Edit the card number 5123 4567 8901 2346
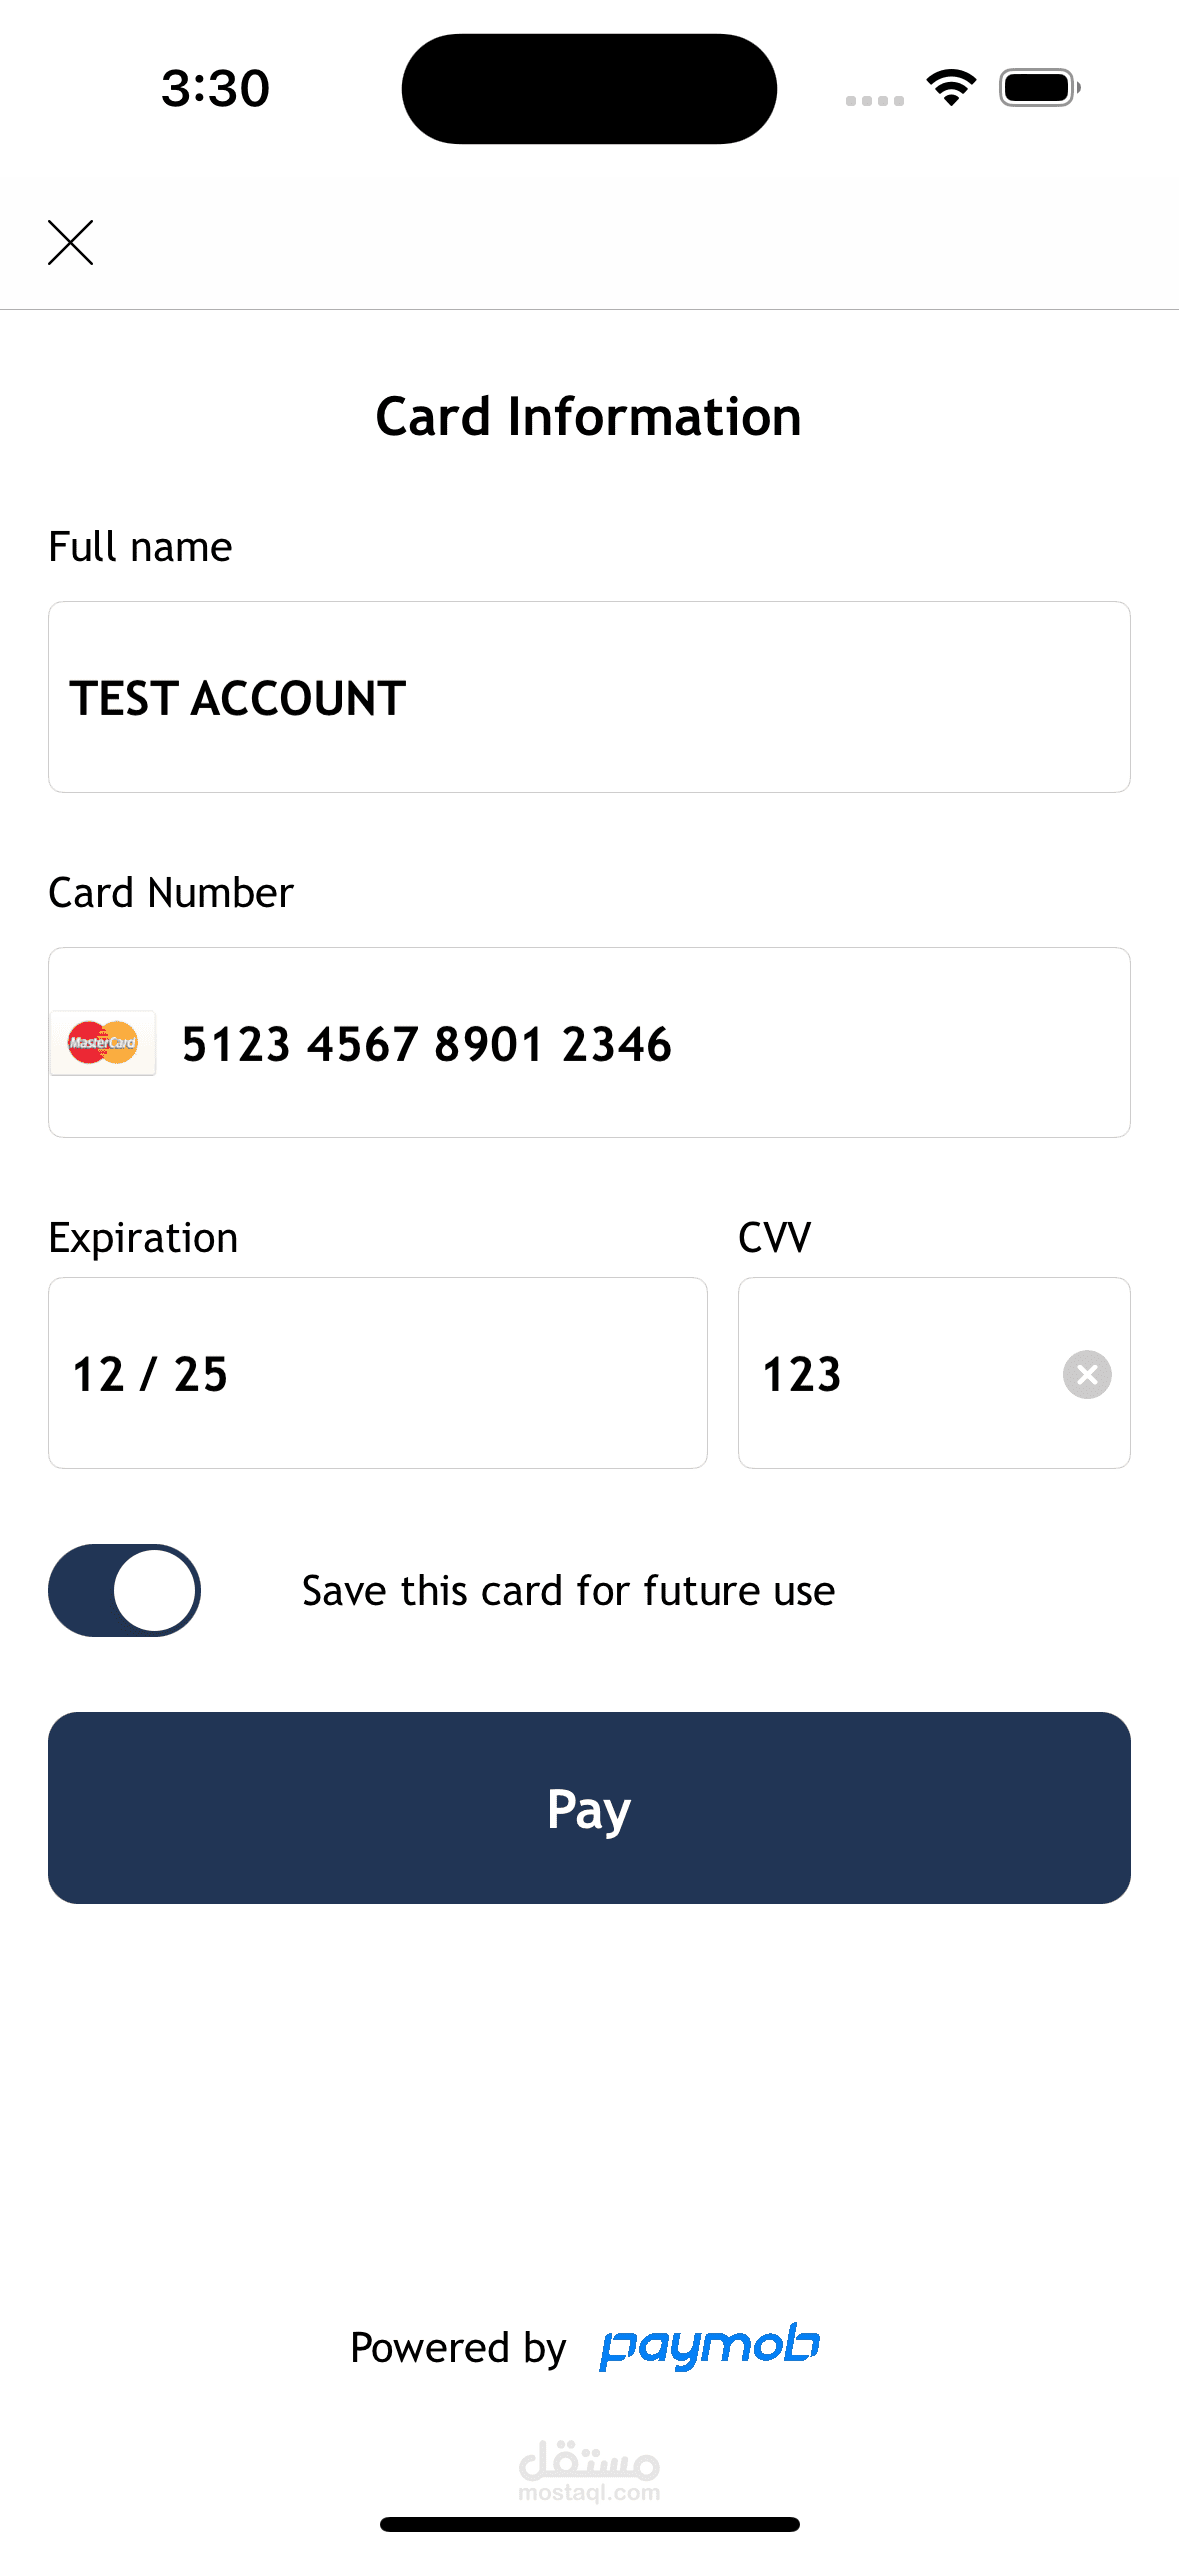 [640, 1043]
